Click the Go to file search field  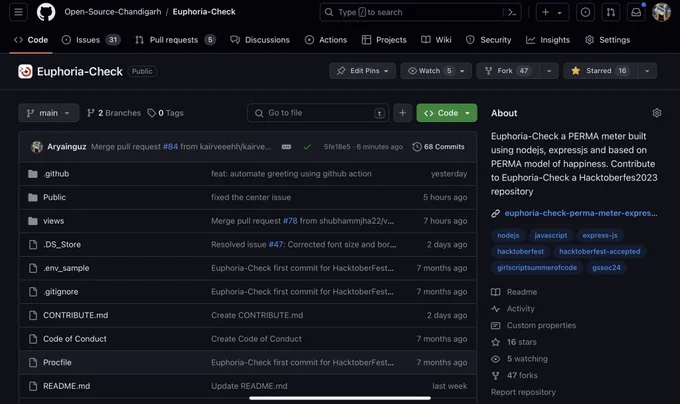click(x=318, y=113)
